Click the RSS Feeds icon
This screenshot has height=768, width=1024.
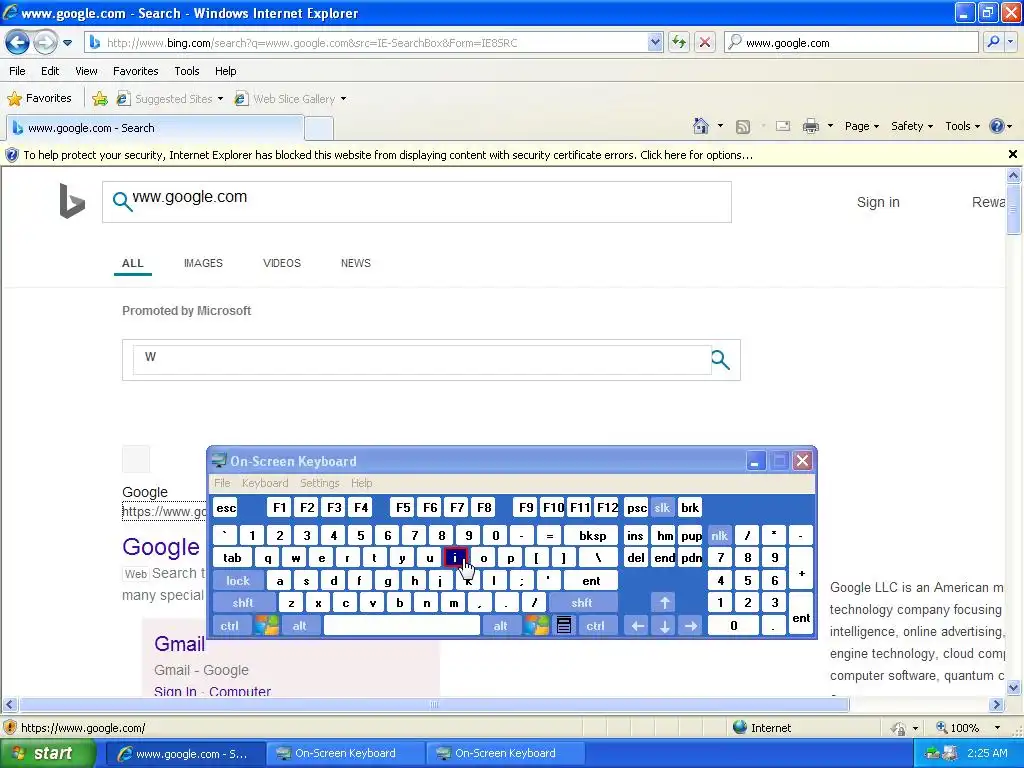pos(743,127)
